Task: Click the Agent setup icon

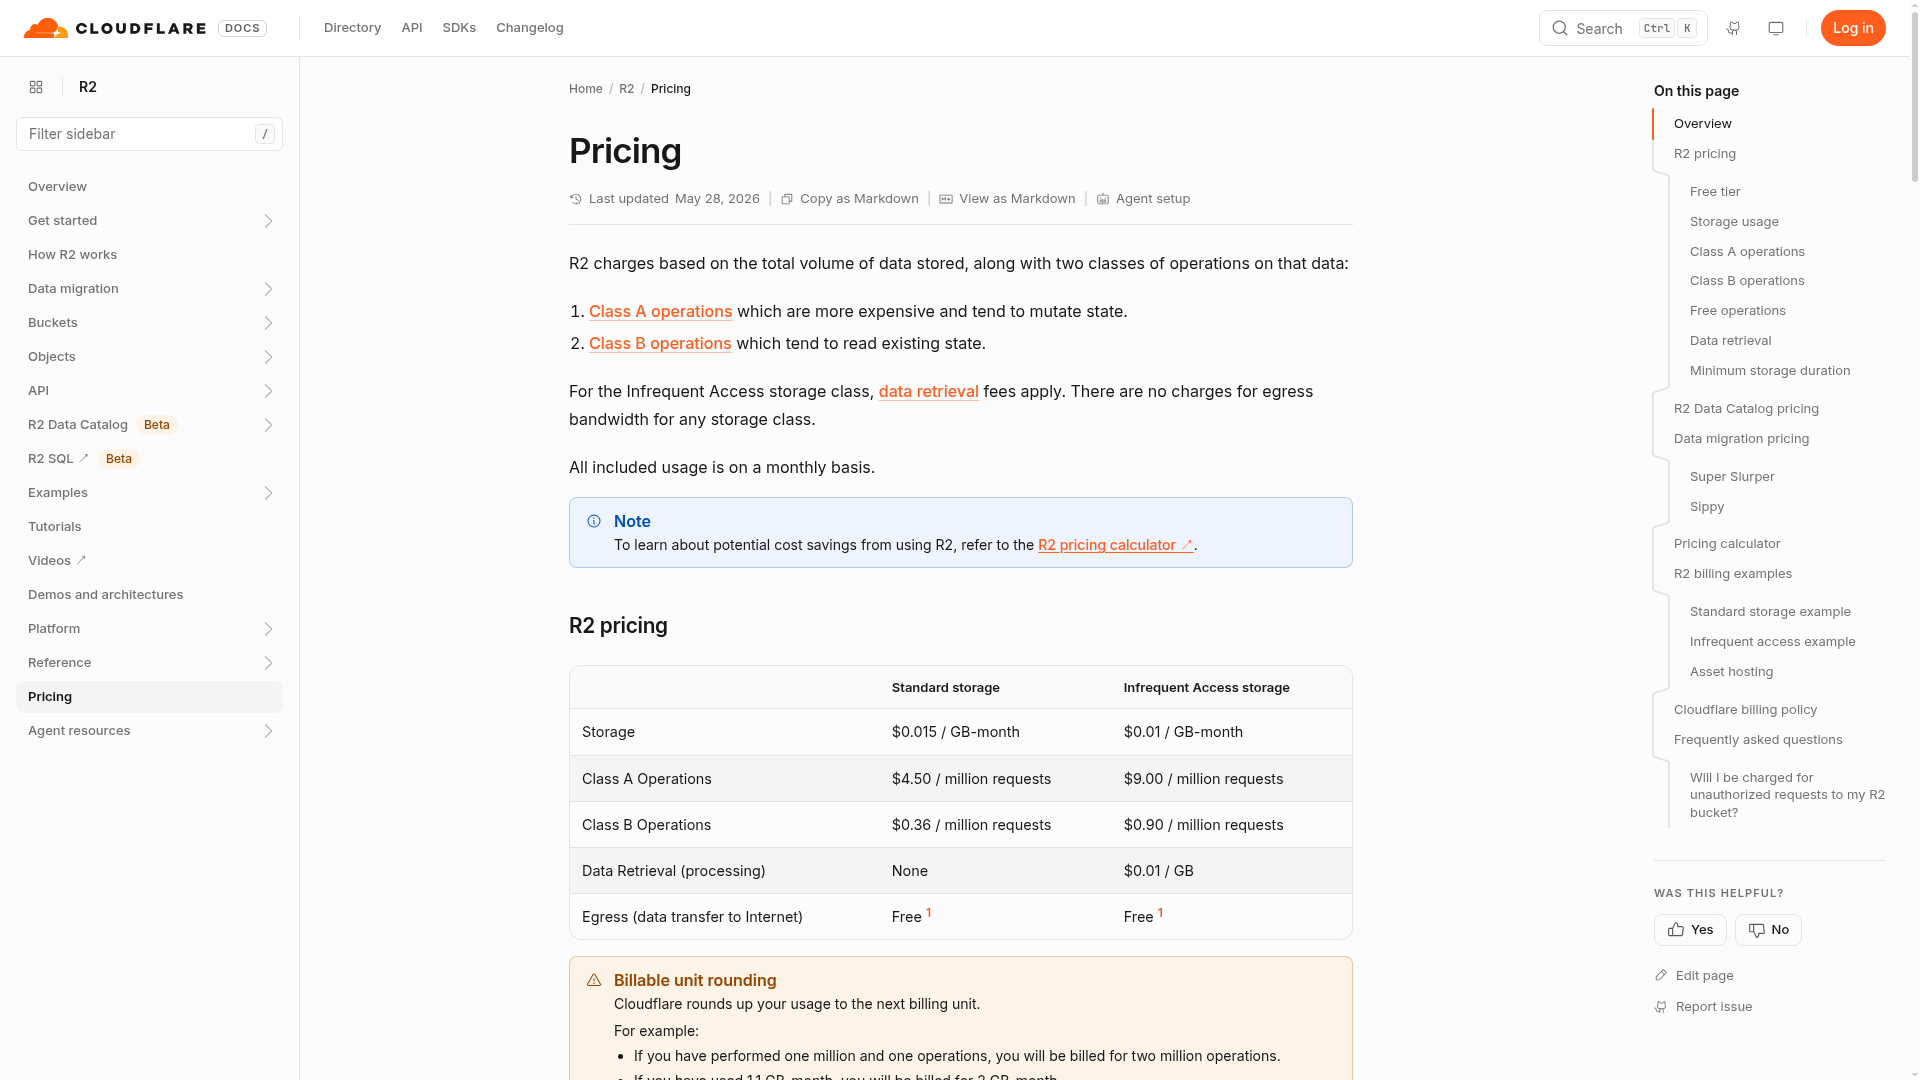Action: (1103, 199)
